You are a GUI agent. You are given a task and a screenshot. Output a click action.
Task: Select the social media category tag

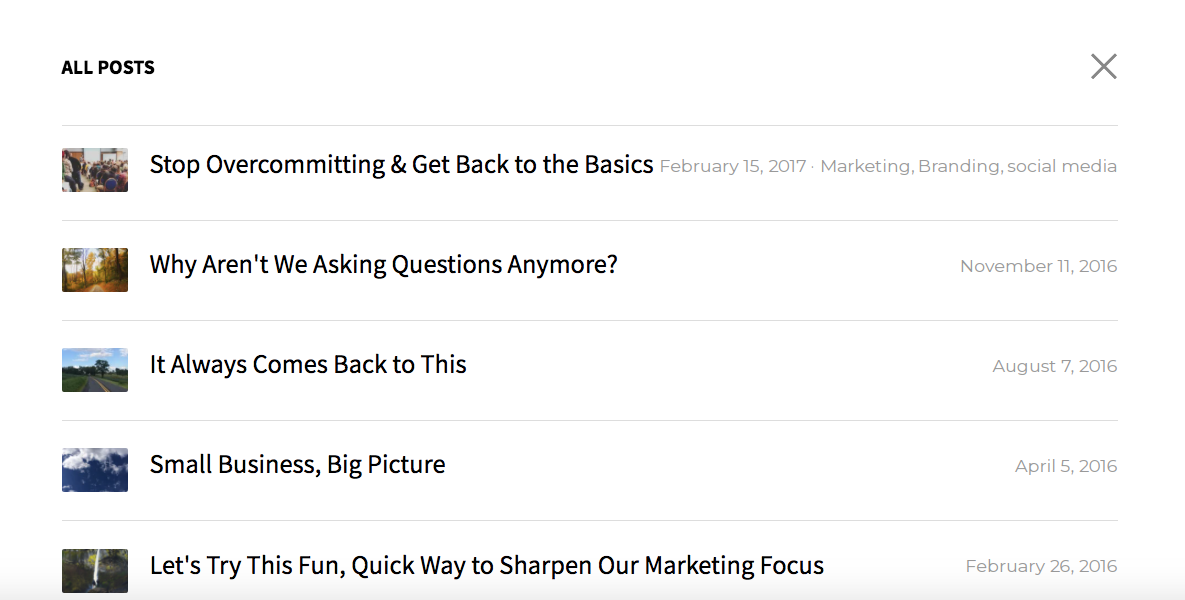click(1061, 166)
